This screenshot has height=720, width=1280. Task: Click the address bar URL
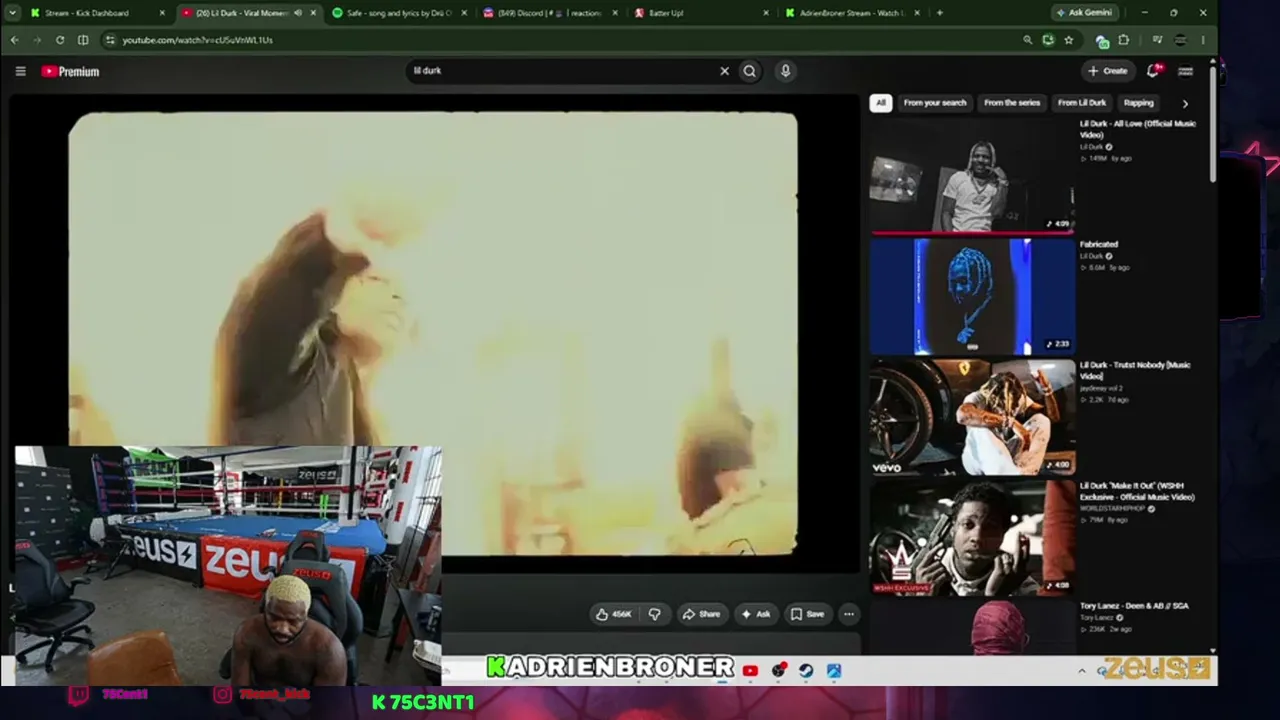(197, 40)
